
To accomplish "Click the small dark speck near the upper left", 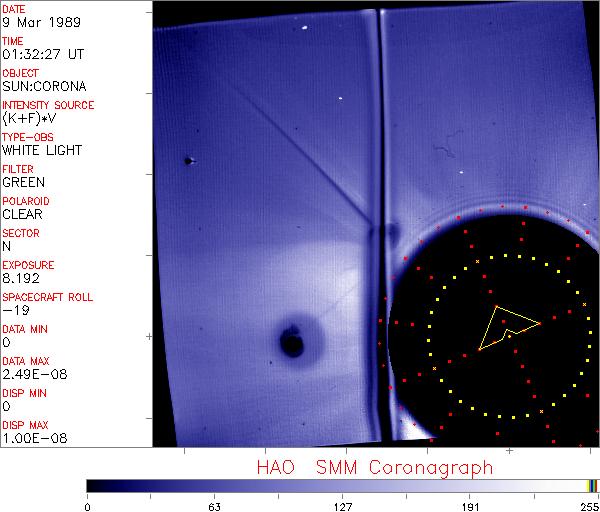I will click(x=188, y=160).
